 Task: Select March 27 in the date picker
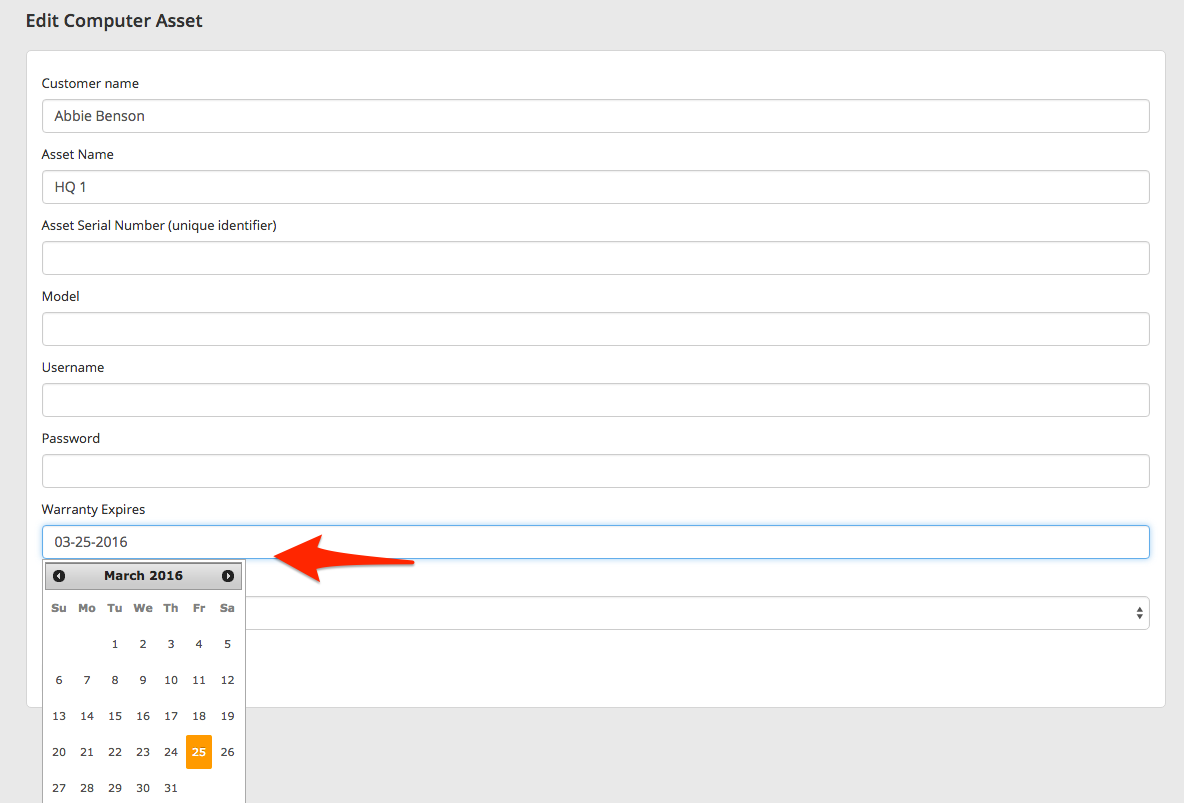pos(59,788)
